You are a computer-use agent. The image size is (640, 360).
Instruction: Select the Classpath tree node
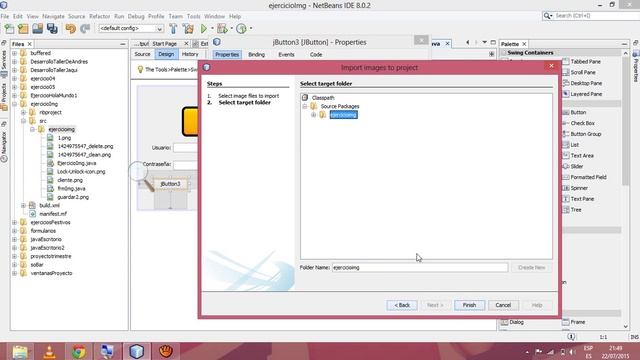point(323,98)
